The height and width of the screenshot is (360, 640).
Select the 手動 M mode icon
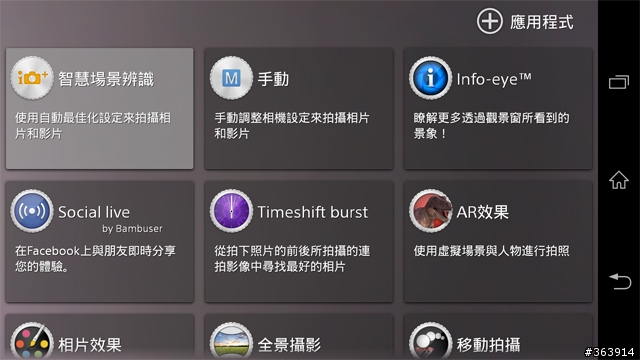tap(231, 78)
